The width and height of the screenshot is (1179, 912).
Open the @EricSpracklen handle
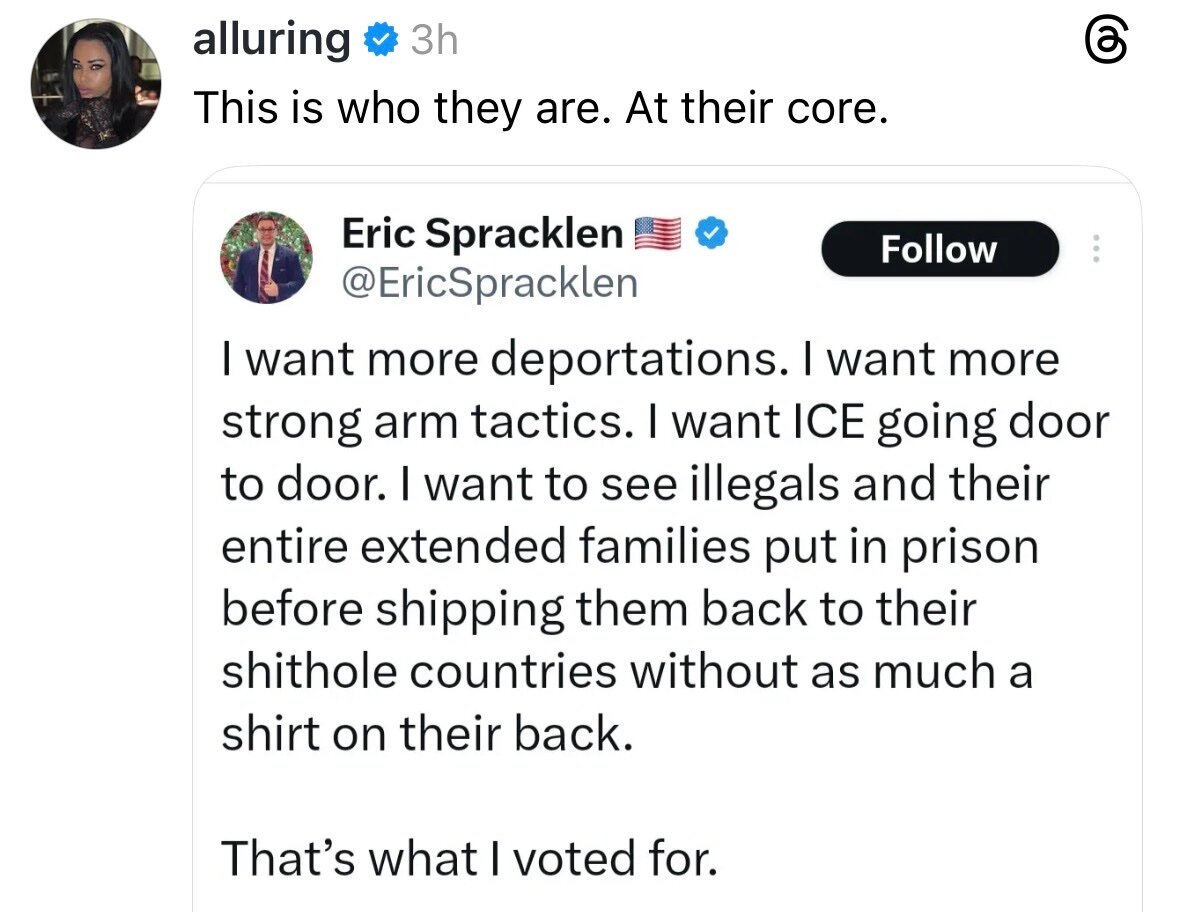(x=489, y=283)
